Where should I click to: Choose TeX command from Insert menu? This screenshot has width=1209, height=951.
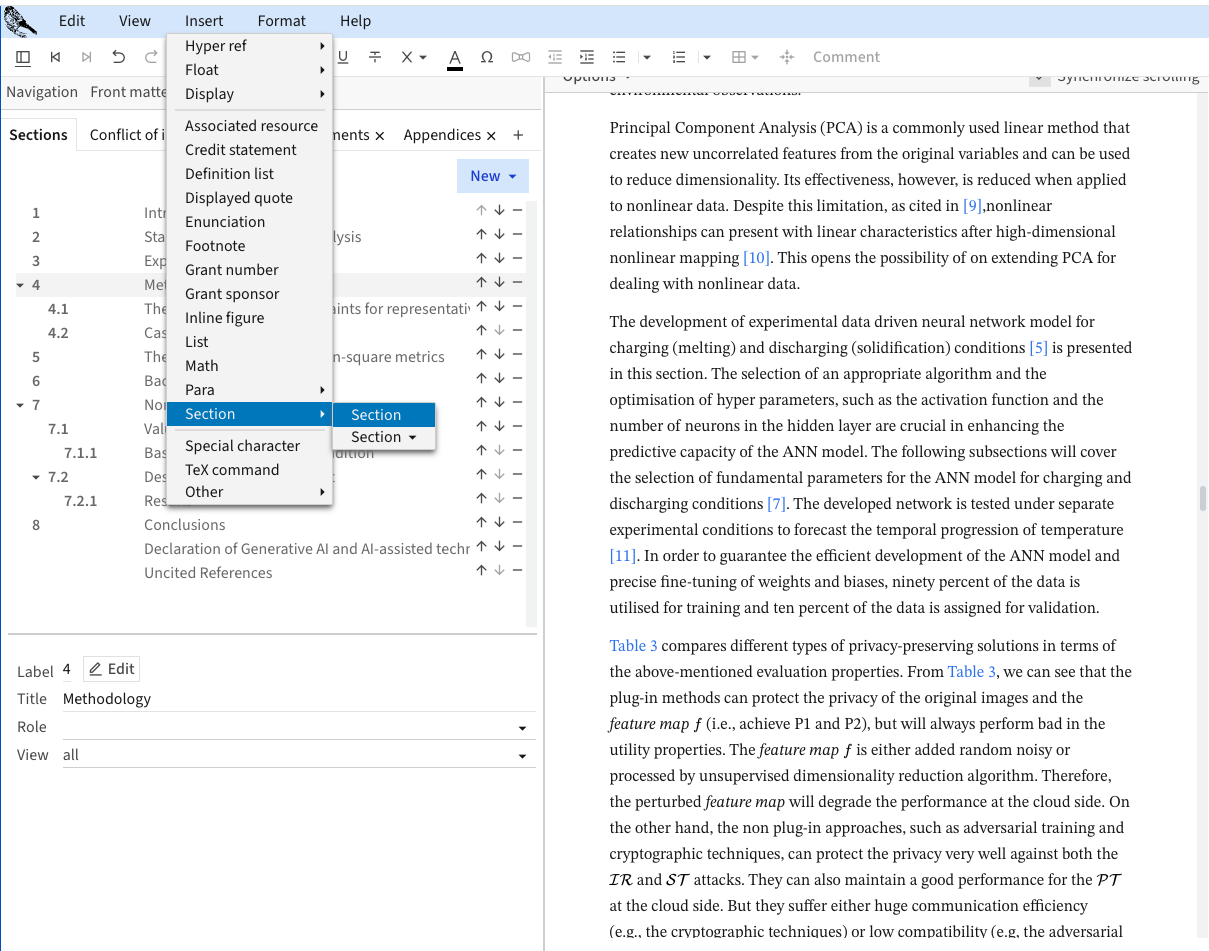point(232,469)
